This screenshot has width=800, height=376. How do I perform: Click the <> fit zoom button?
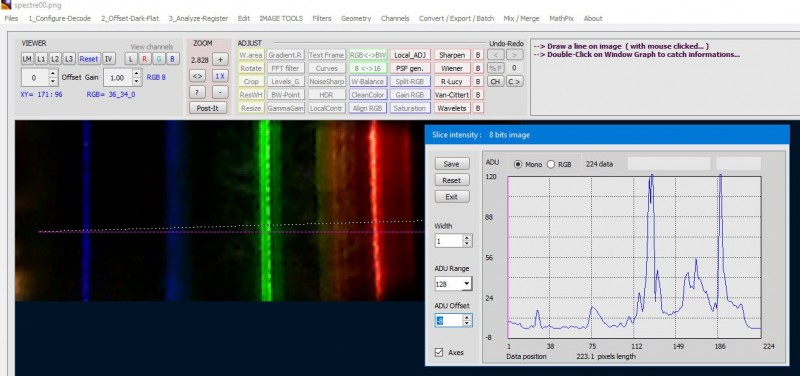(197, 76)
